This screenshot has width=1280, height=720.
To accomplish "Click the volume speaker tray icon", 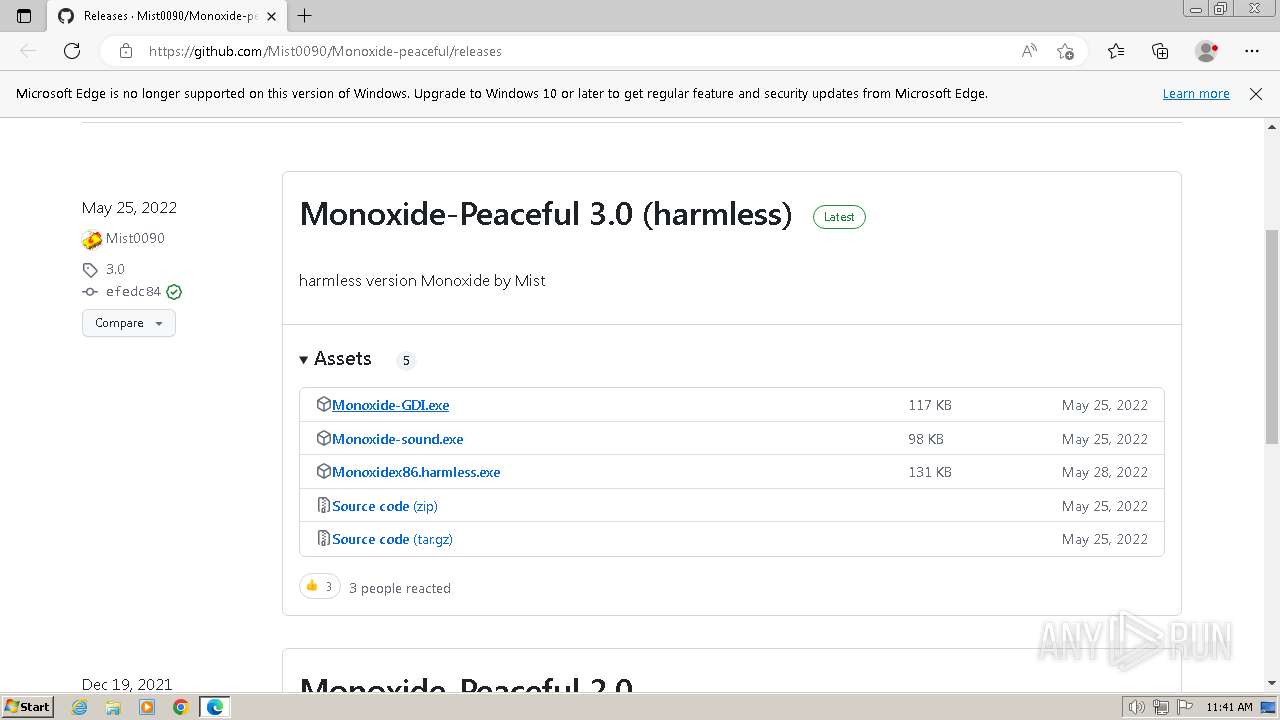I will click(x=1137, y=707).
